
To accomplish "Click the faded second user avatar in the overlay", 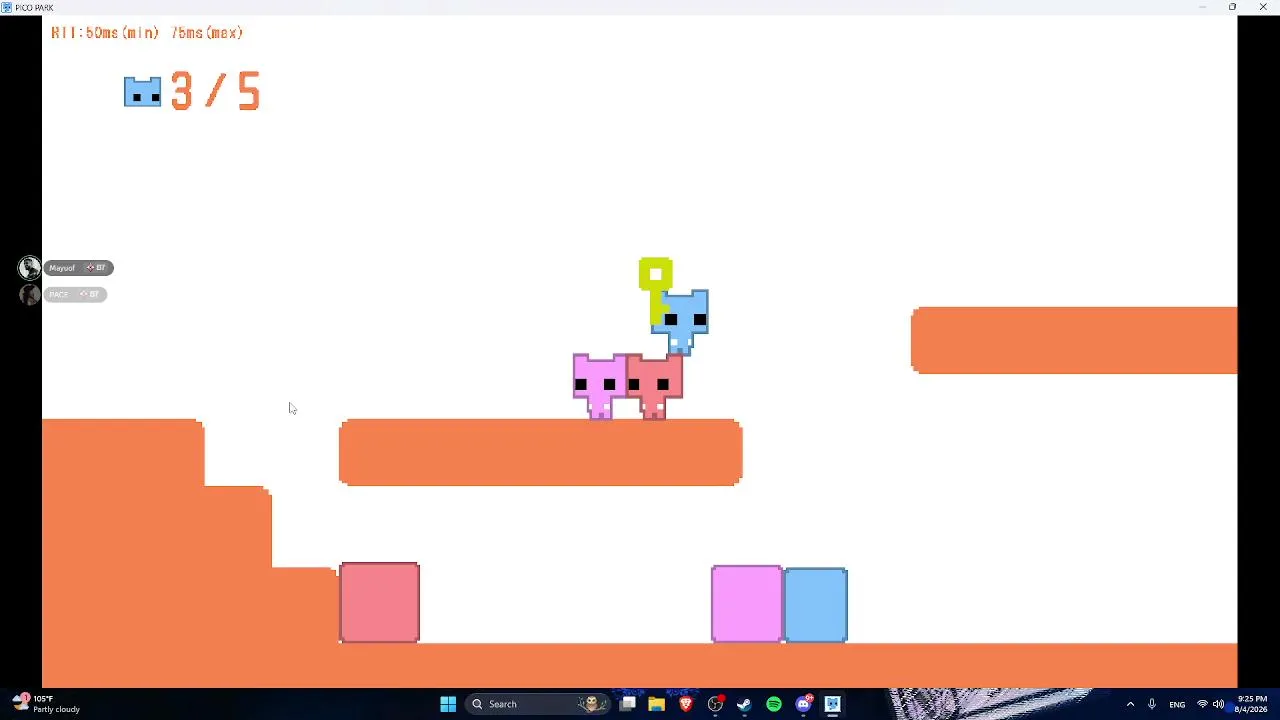I will (29, 294).
